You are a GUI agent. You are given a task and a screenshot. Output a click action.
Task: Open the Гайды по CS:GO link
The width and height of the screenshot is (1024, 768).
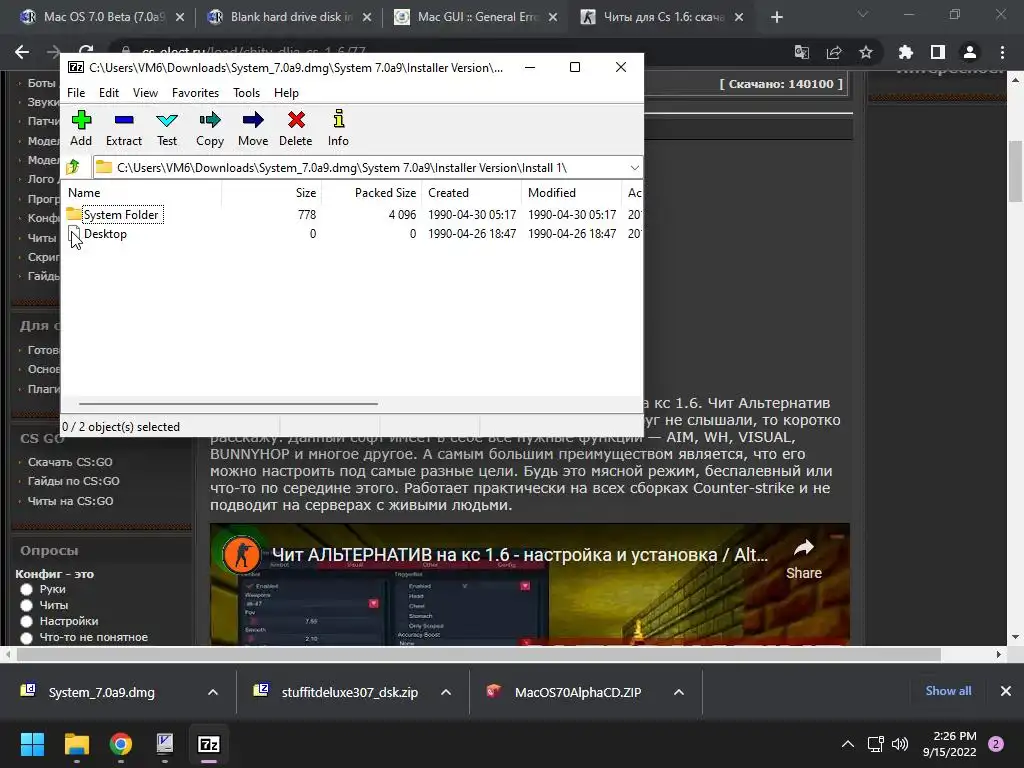pos(73,481)
